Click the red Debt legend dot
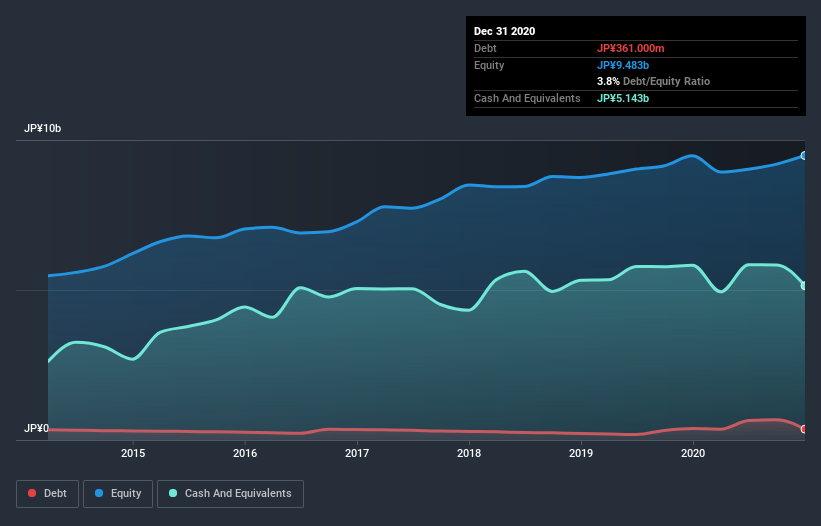Image resolution: width=821 pixels, height=526 pixels. (32, 493)
